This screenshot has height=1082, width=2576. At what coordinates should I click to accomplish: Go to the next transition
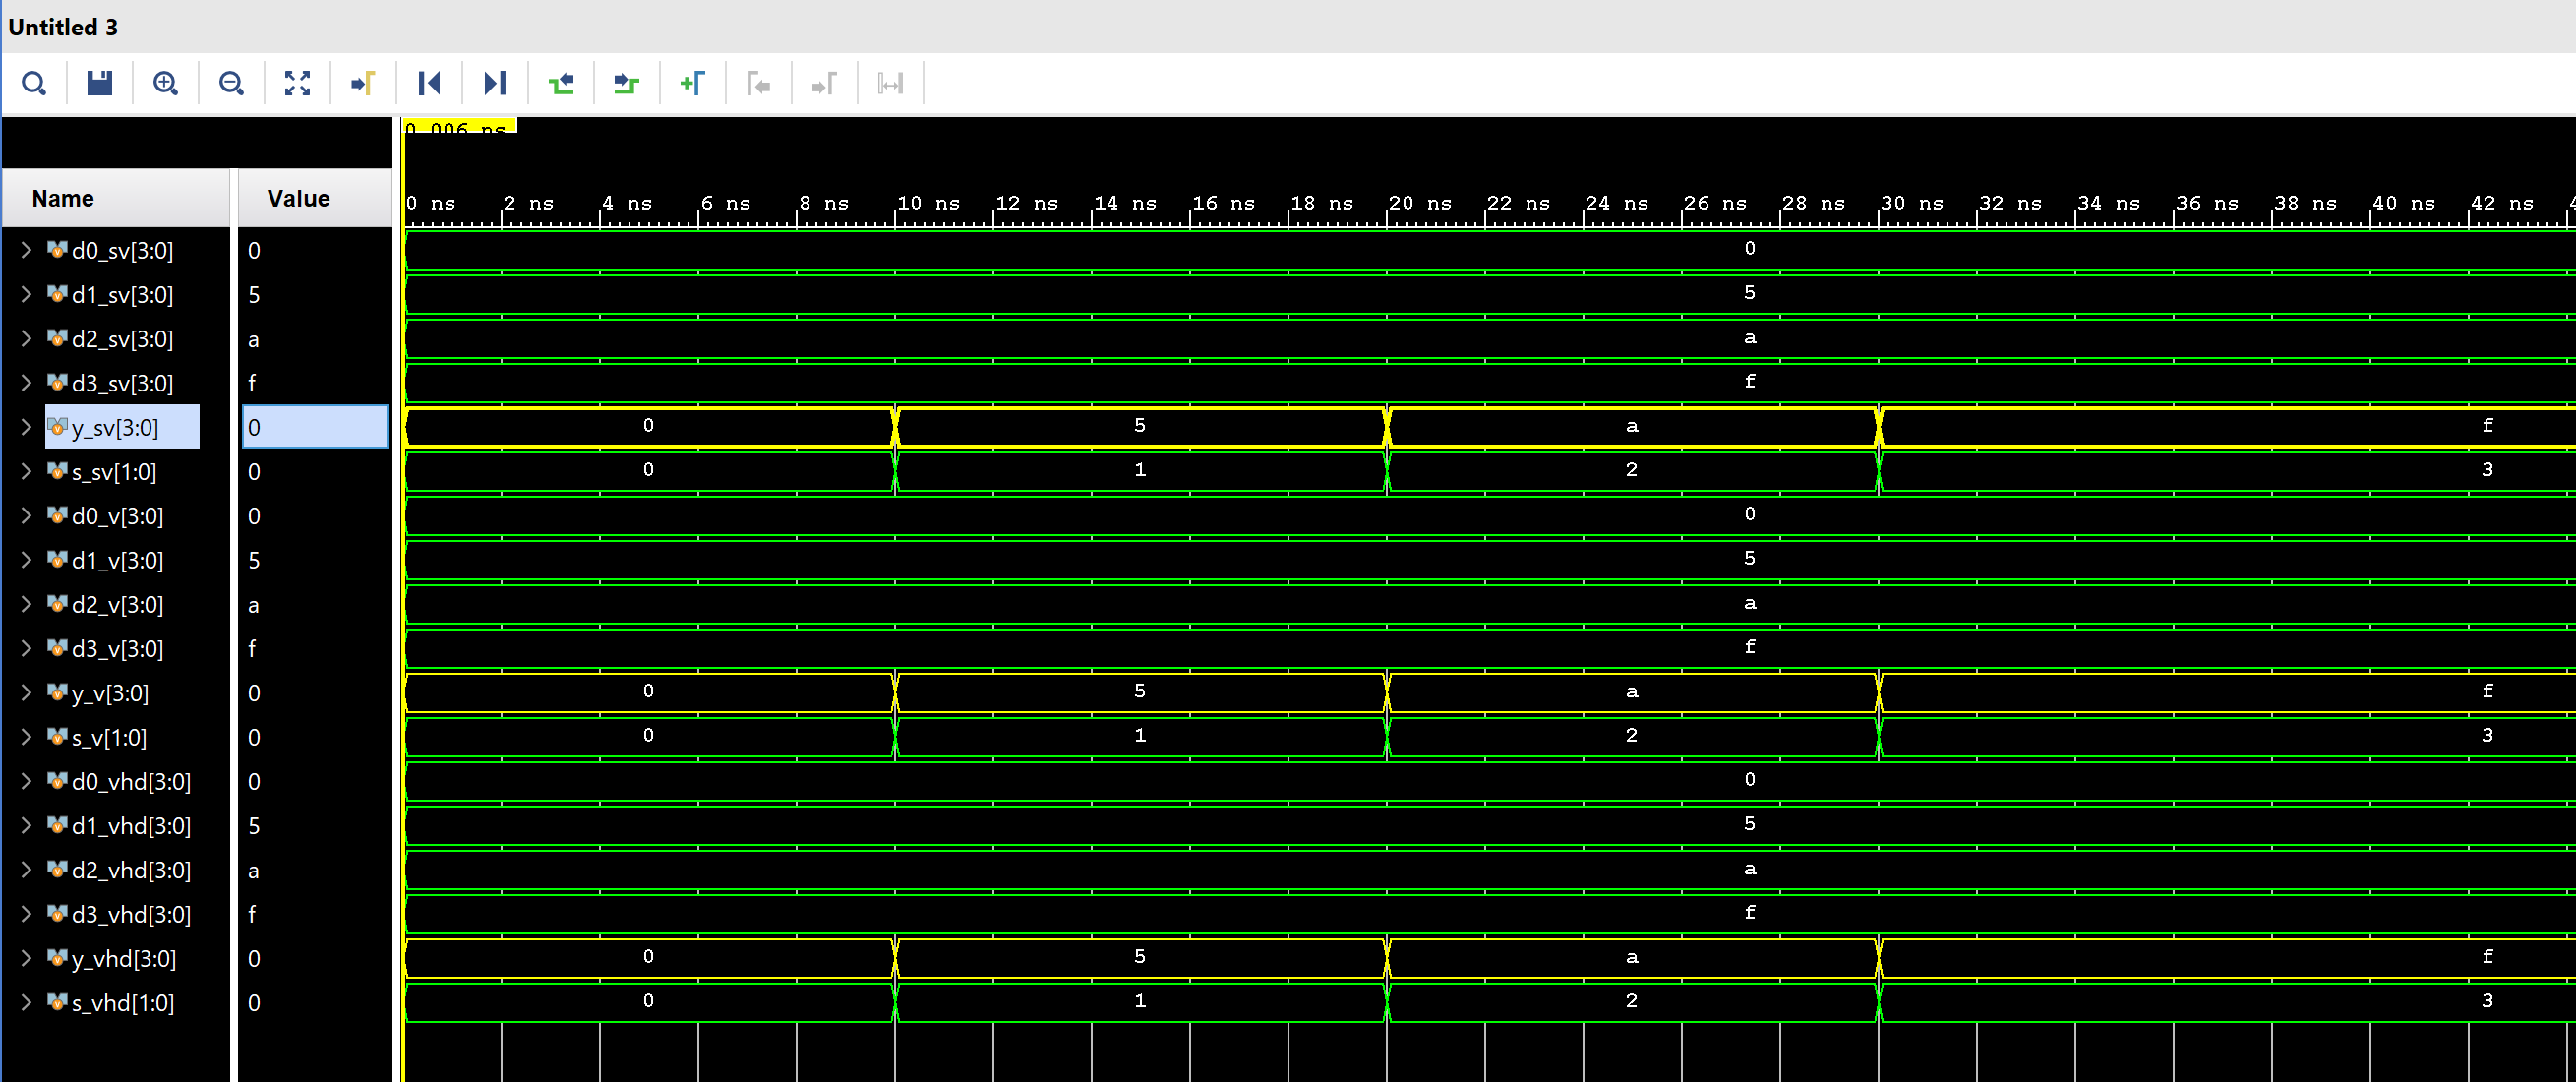coord(627,83)
